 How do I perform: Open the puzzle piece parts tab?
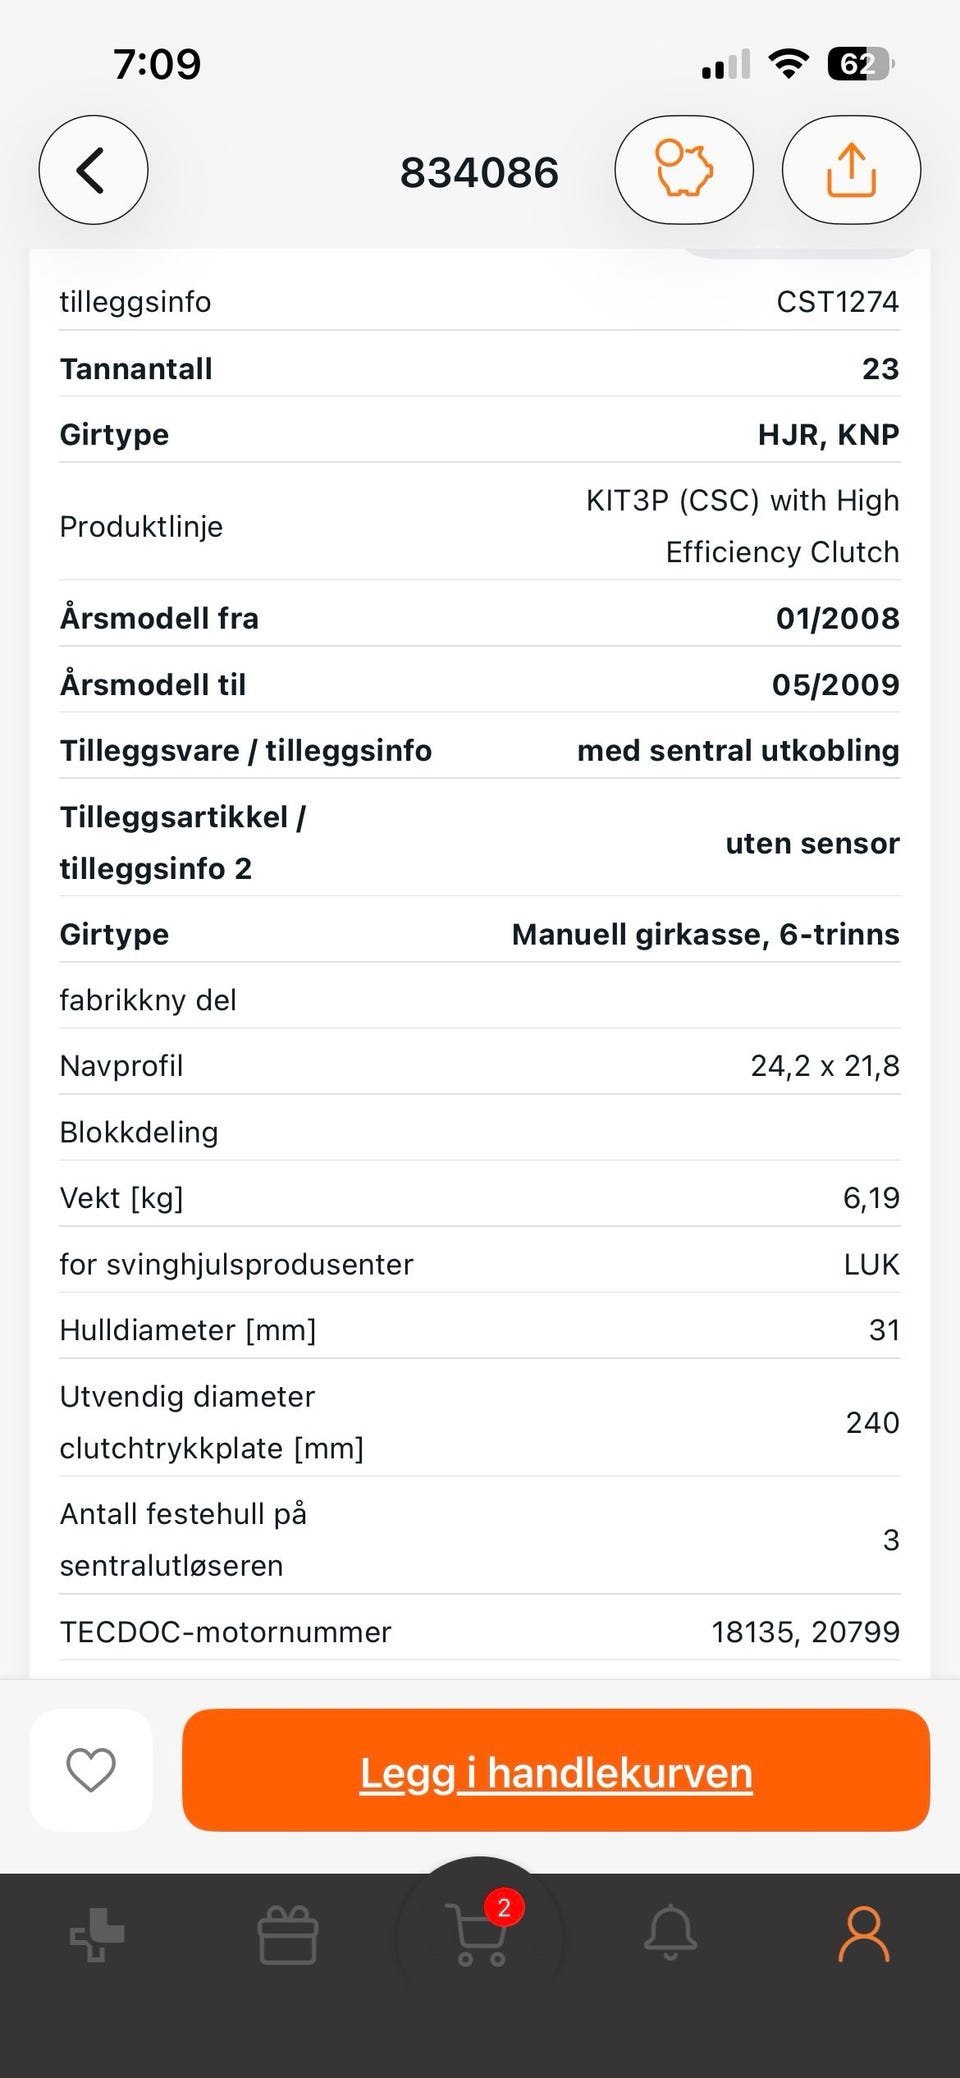(97, 1934)
